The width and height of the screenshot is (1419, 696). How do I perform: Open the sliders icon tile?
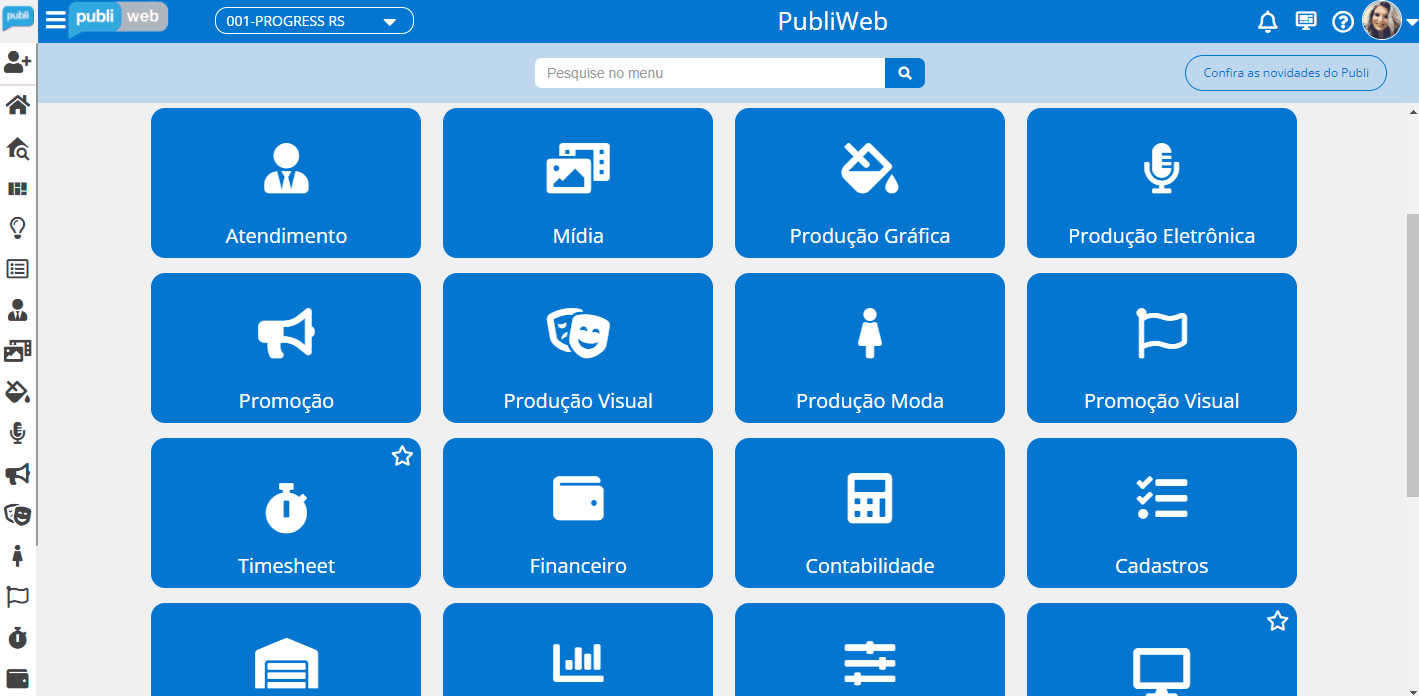pyautogui.click(x=870, y=650)
